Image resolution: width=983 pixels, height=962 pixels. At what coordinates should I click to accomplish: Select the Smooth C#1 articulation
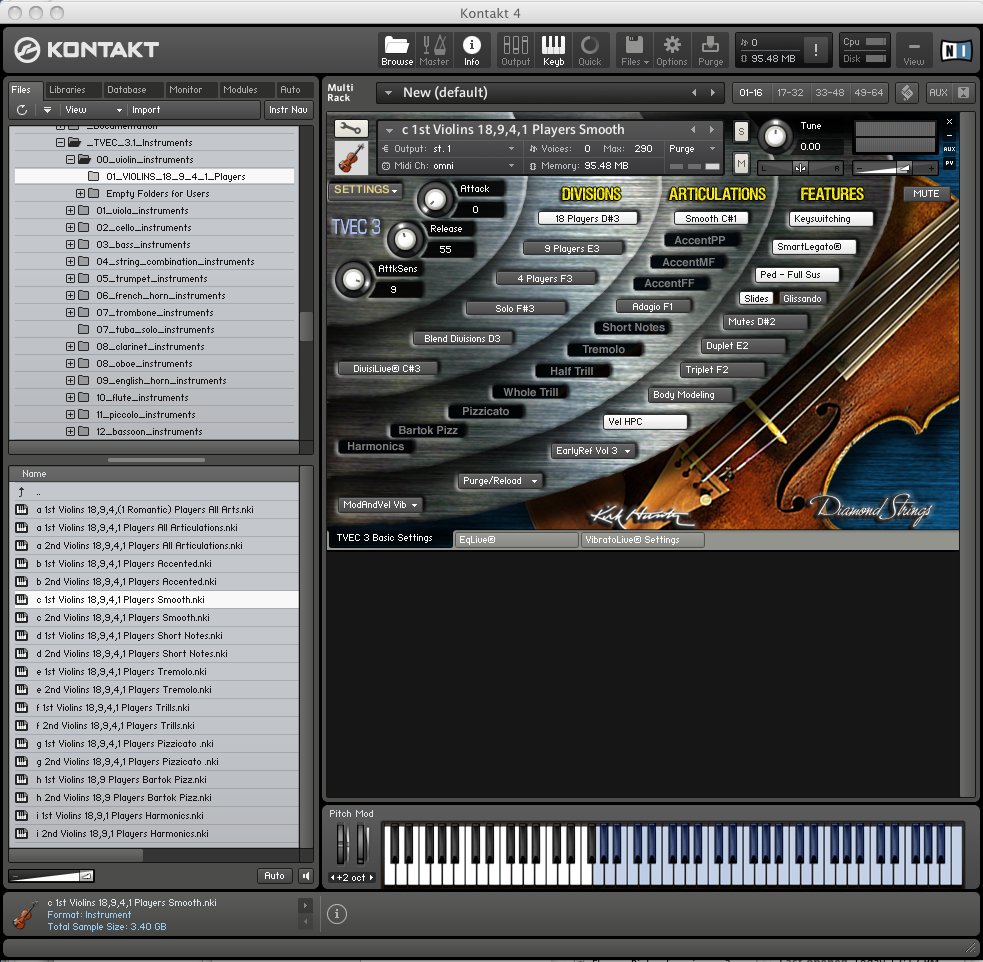click(711, 219)
